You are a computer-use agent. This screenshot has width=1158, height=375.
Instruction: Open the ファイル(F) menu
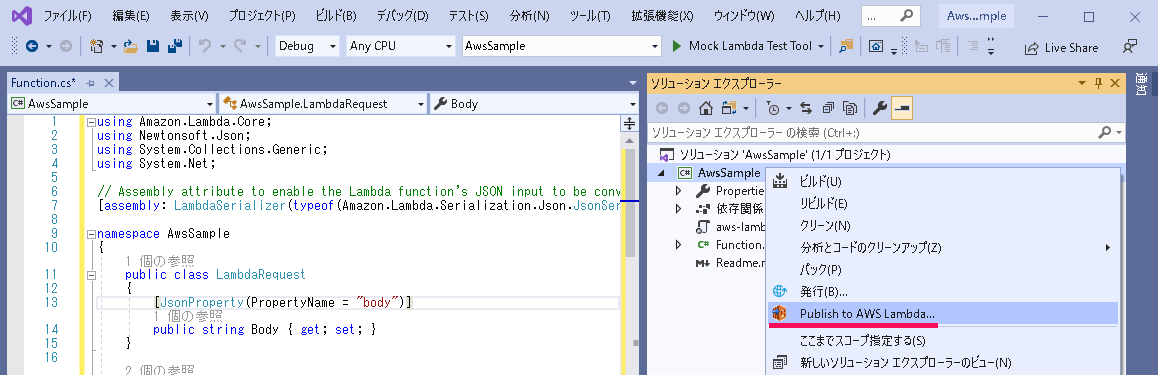pos(68,16)
